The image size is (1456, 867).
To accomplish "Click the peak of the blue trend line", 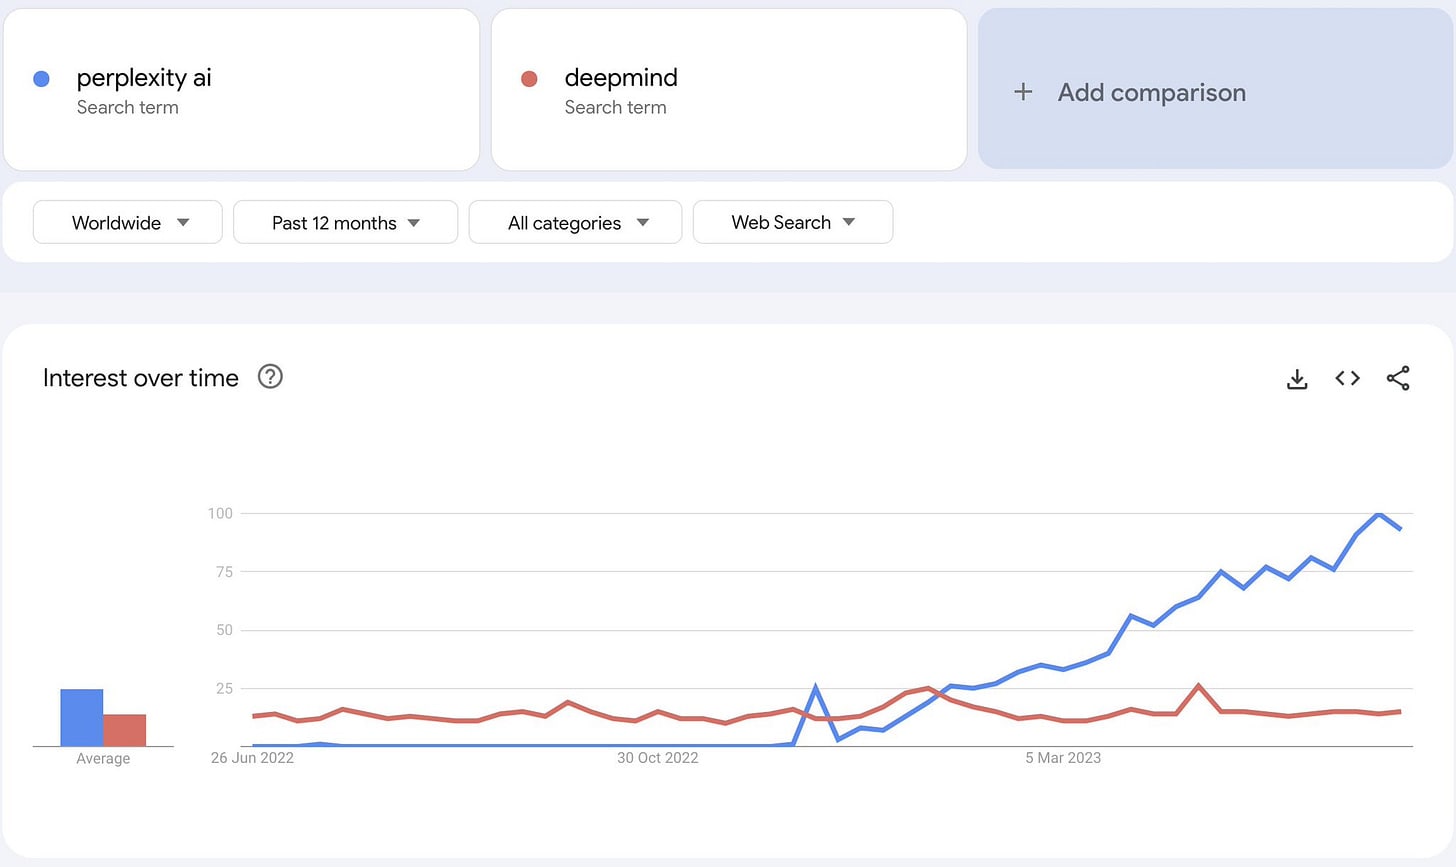I will click(x=1379, y=514).
